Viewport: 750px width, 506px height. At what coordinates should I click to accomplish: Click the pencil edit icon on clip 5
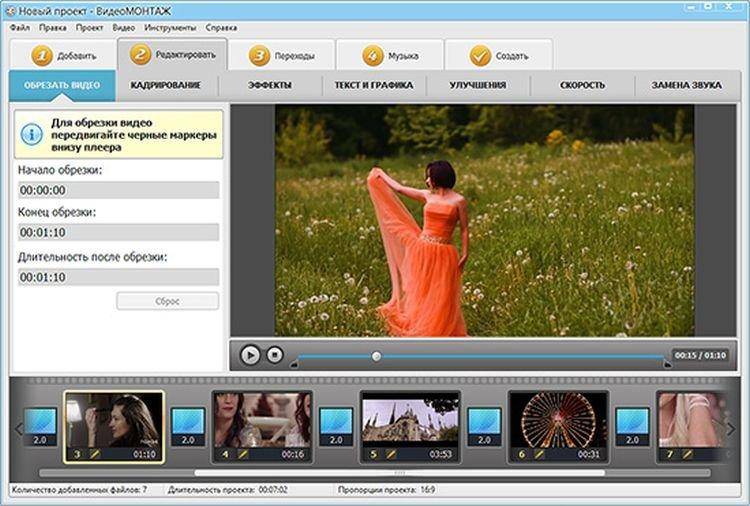tap(391, 454)
